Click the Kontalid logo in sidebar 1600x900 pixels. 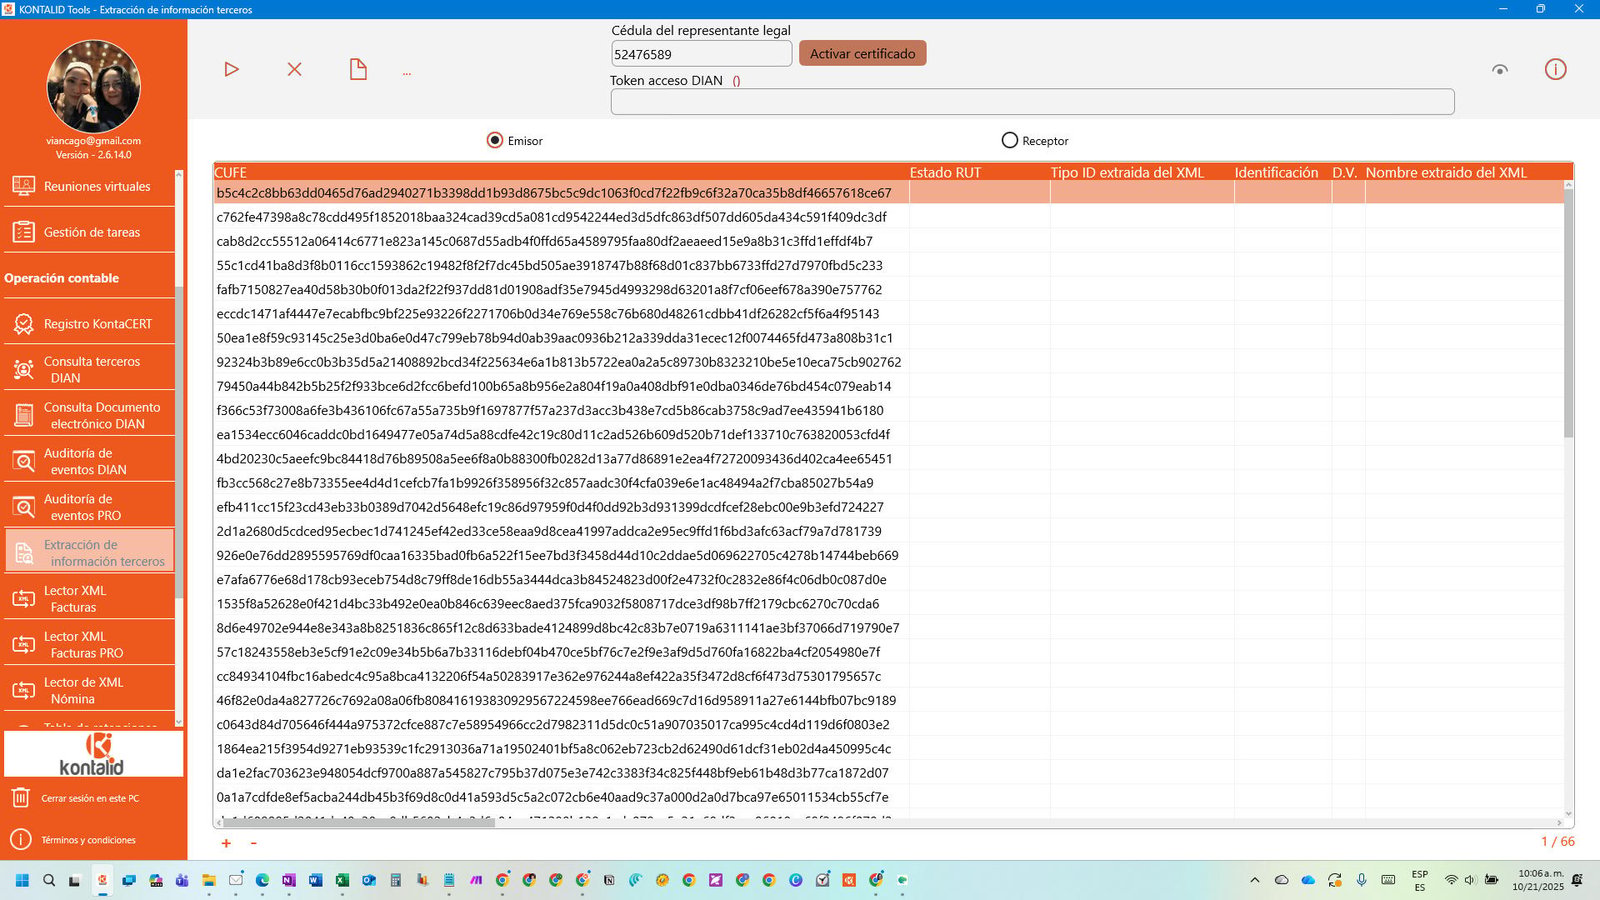(x=93, y=754)
